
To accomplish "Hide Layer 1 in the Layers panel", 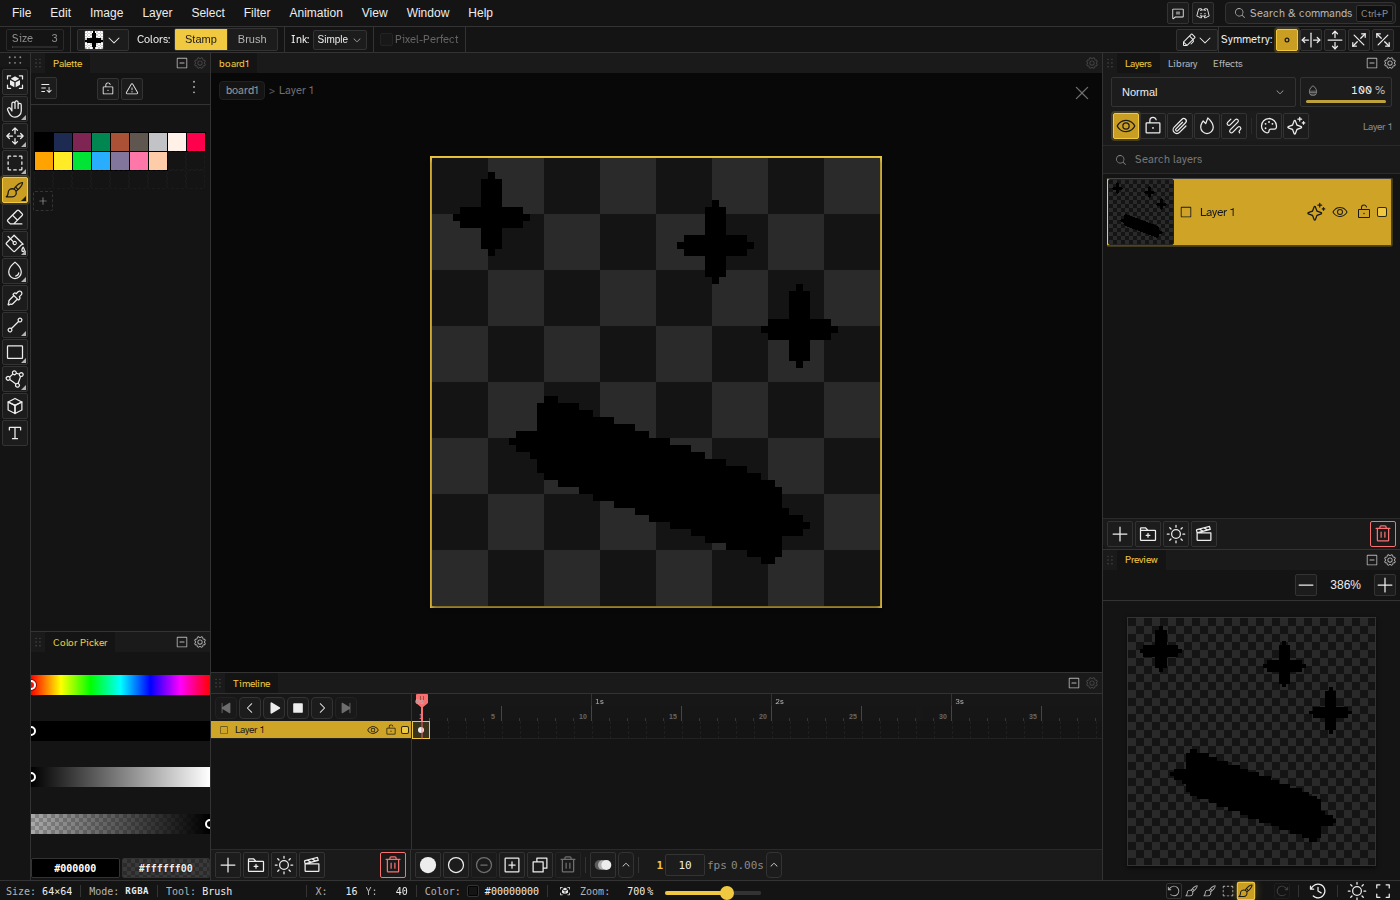I will (x=1340, y=212).
